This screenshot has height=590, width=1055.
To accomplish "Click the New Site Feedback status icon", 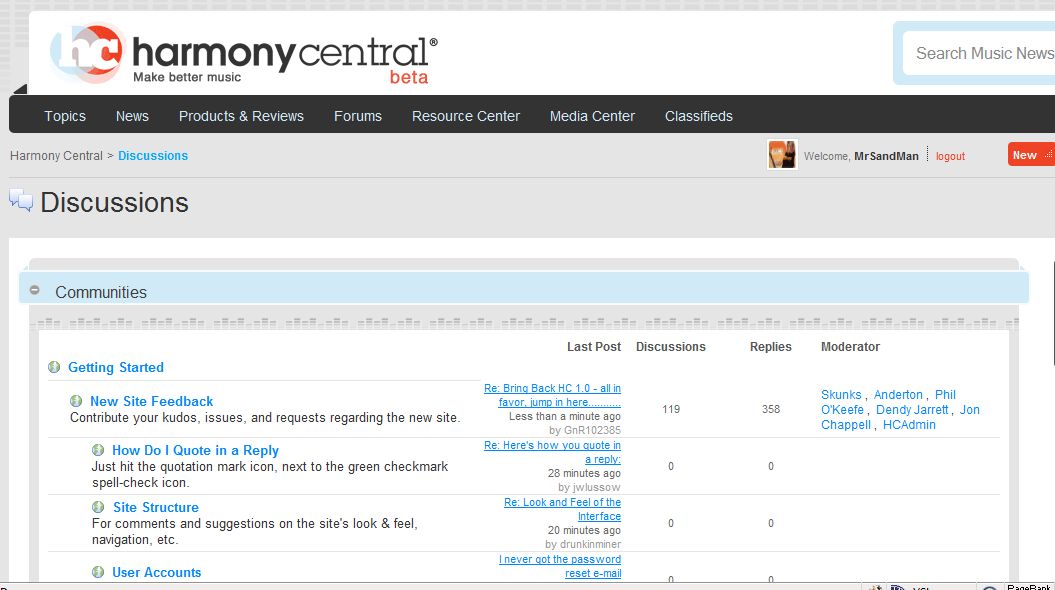I will tap(76, 401).
